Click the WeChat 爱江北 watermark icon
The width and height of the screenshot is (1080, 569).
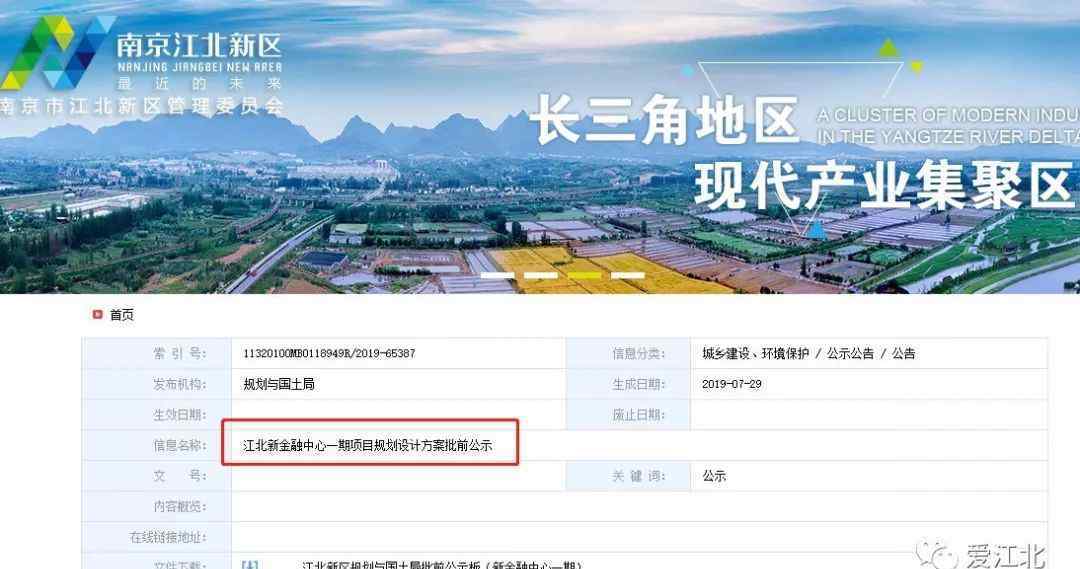coord(936,553)
